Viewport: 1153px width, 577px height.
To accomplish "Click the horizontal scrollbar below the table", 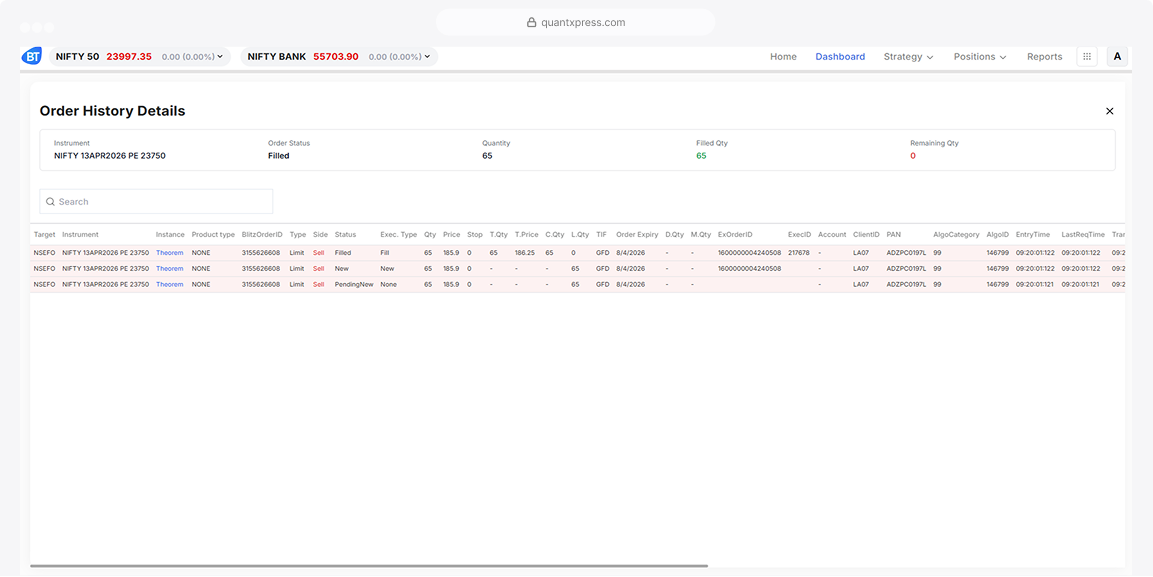I will click(368, 566).
